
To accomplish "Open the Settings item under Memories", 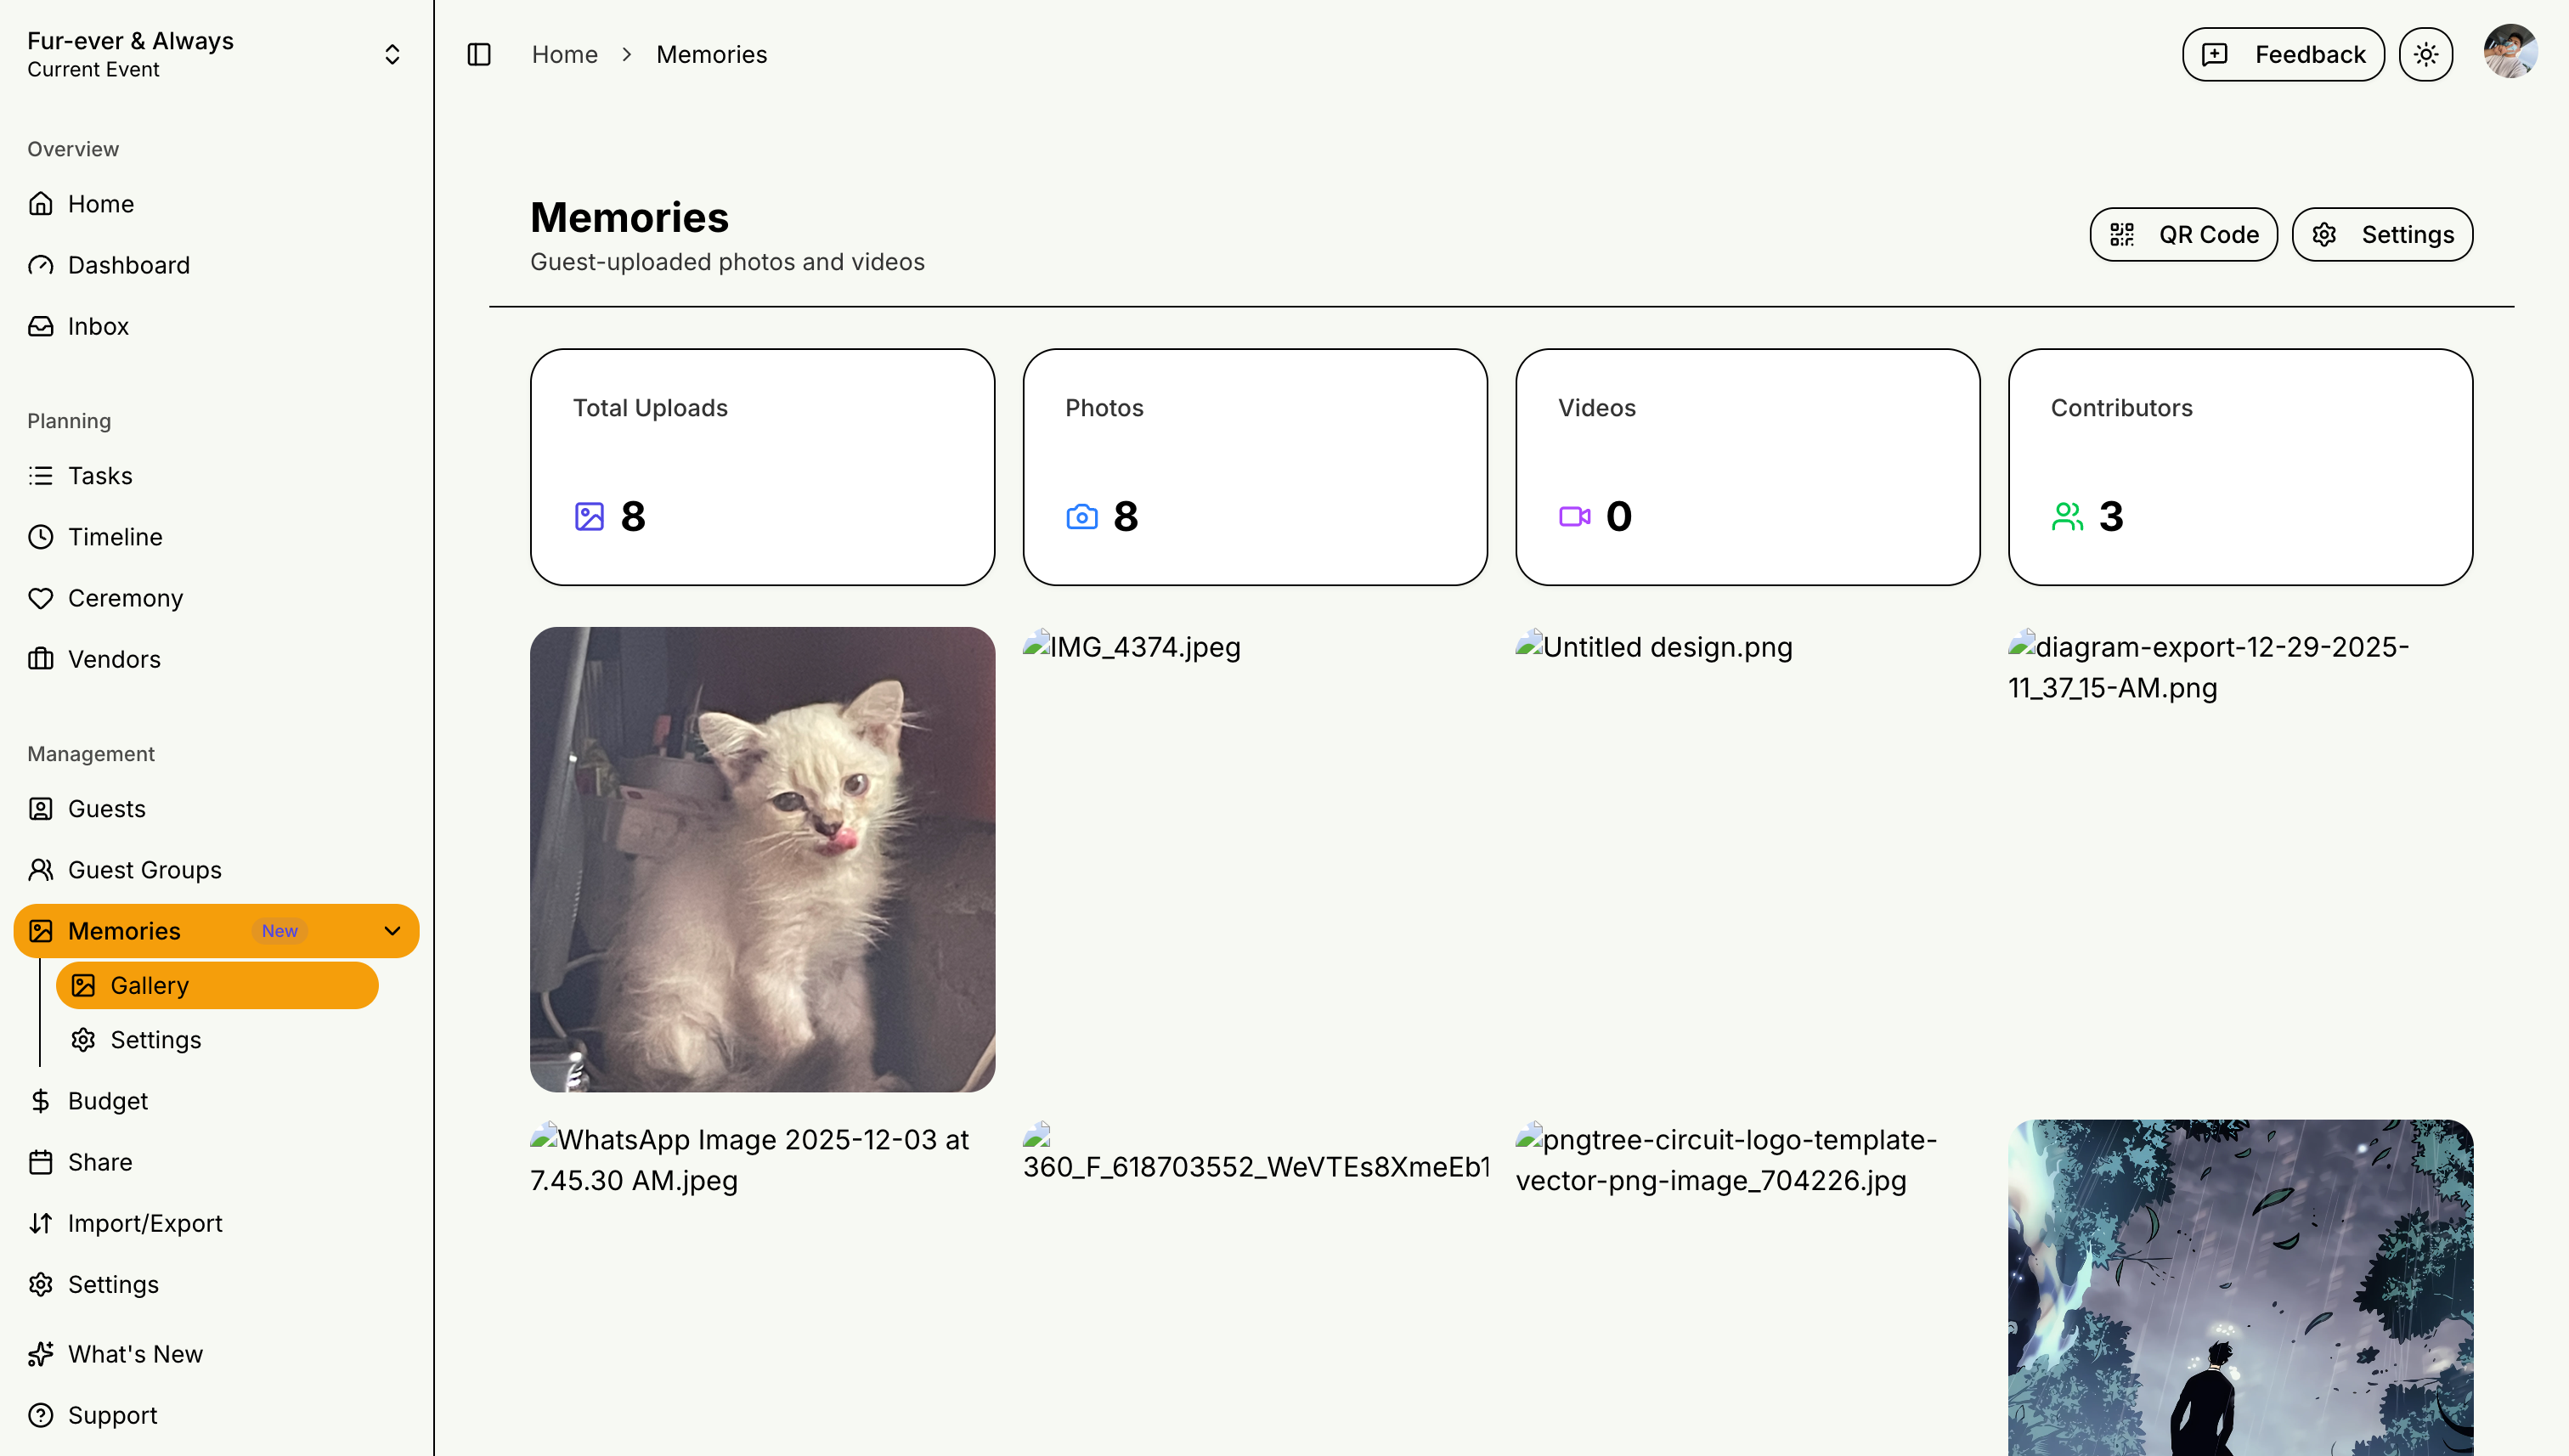I will coord(155,1040).
